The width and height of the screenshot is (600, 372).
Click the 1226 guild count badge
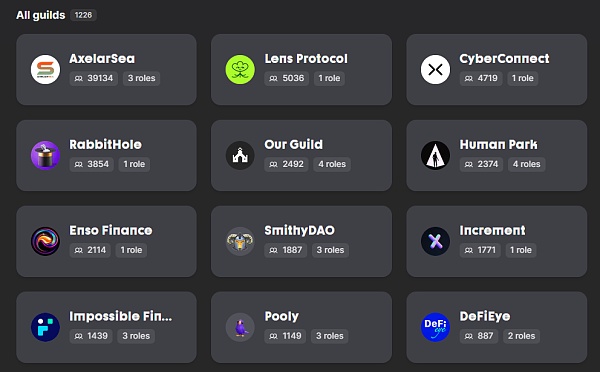(x=83, y=15)
